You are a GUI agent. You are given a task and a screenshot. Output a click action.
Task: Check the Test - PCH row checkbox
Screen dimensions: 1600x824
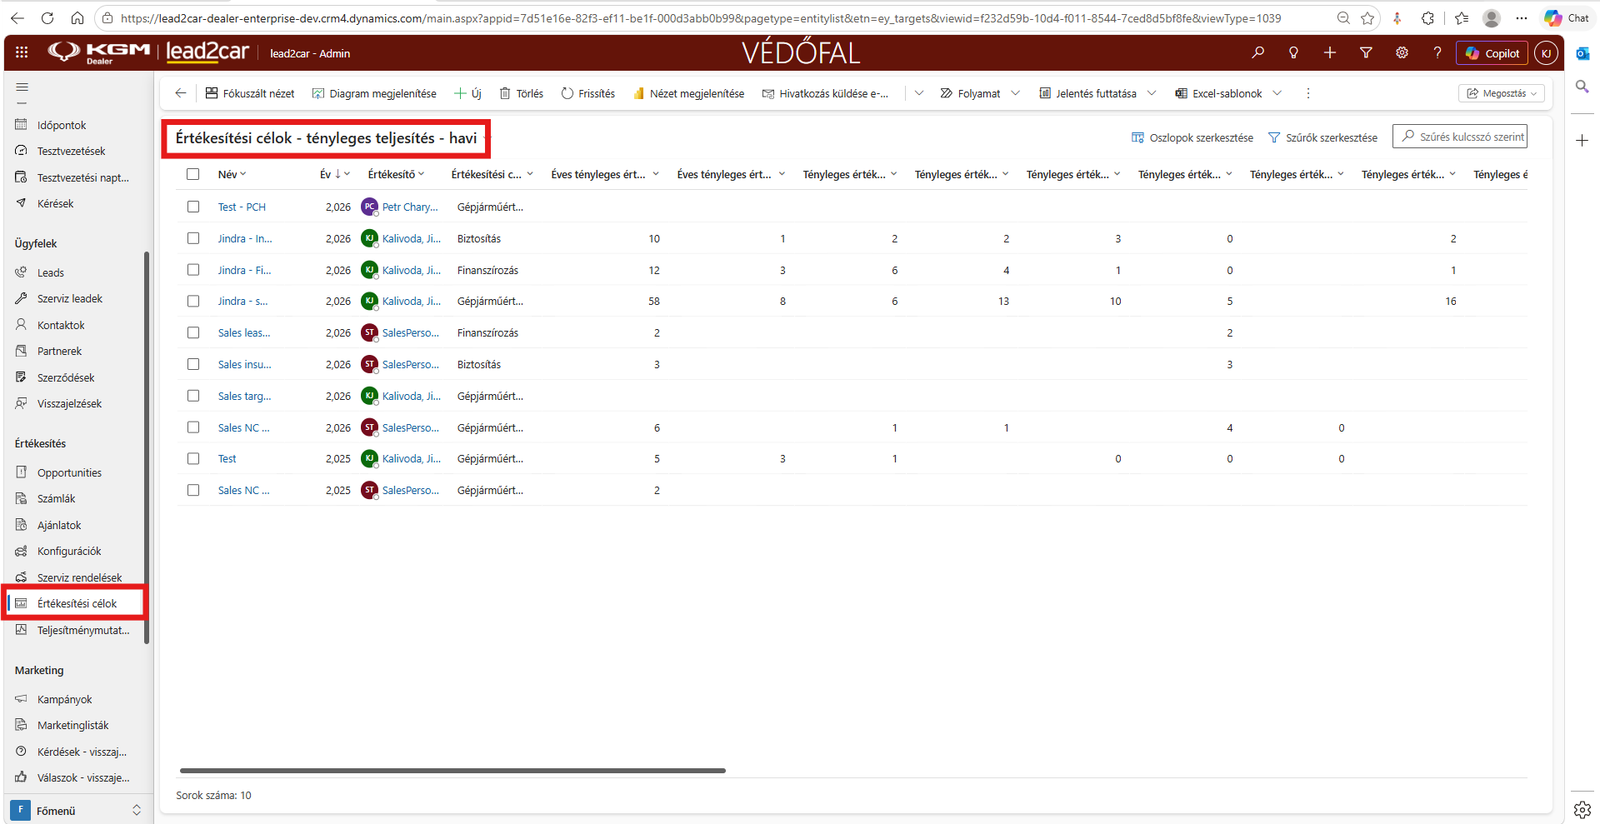coord(193,207)
